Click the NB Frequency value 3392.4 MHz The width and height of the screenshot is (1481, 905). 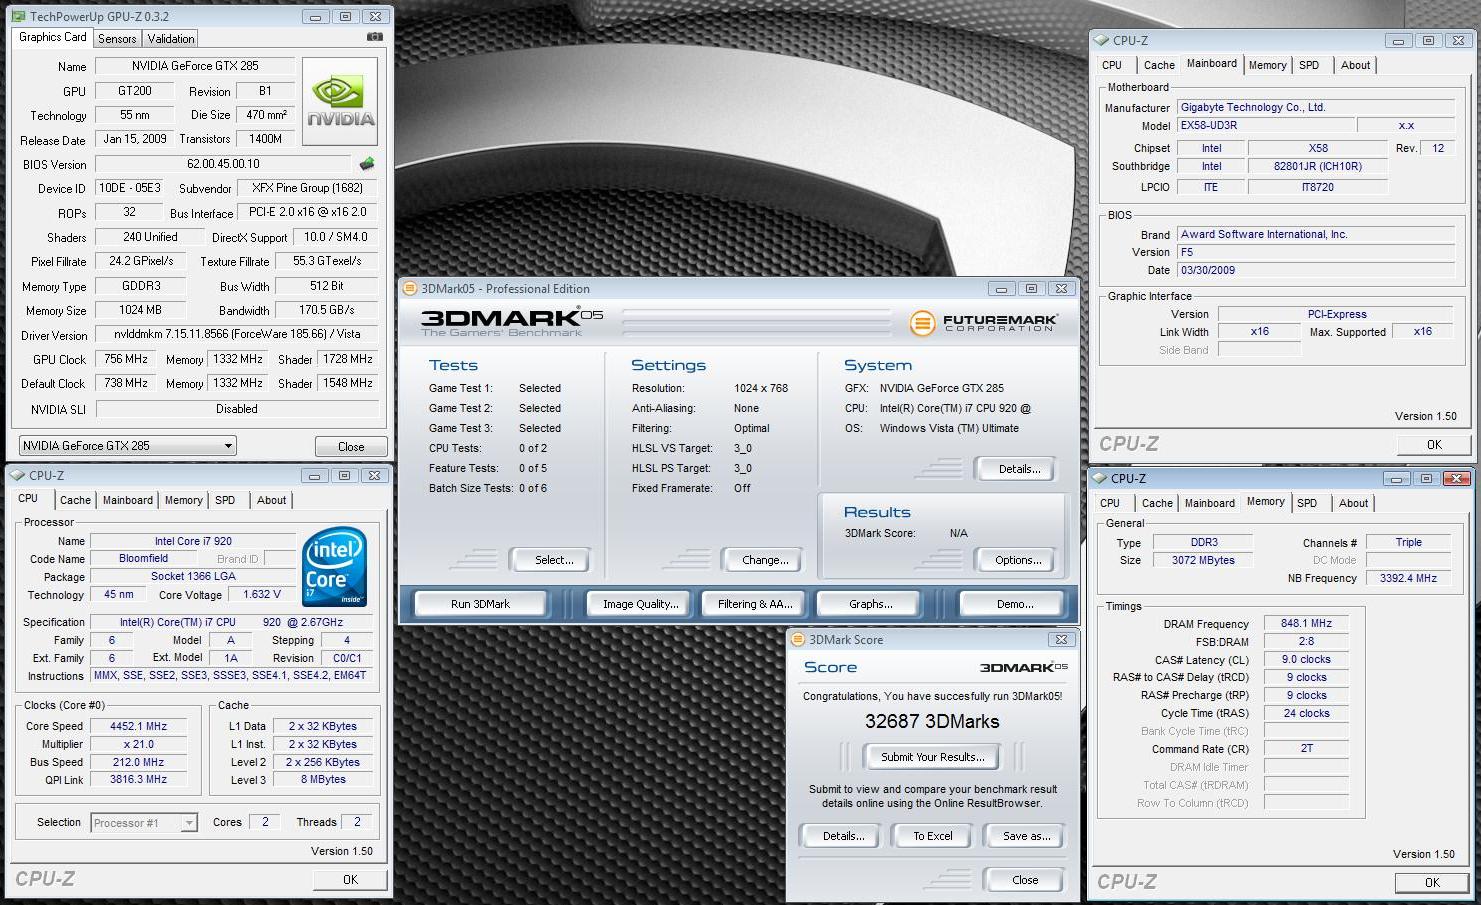(x=1408, y=578)
